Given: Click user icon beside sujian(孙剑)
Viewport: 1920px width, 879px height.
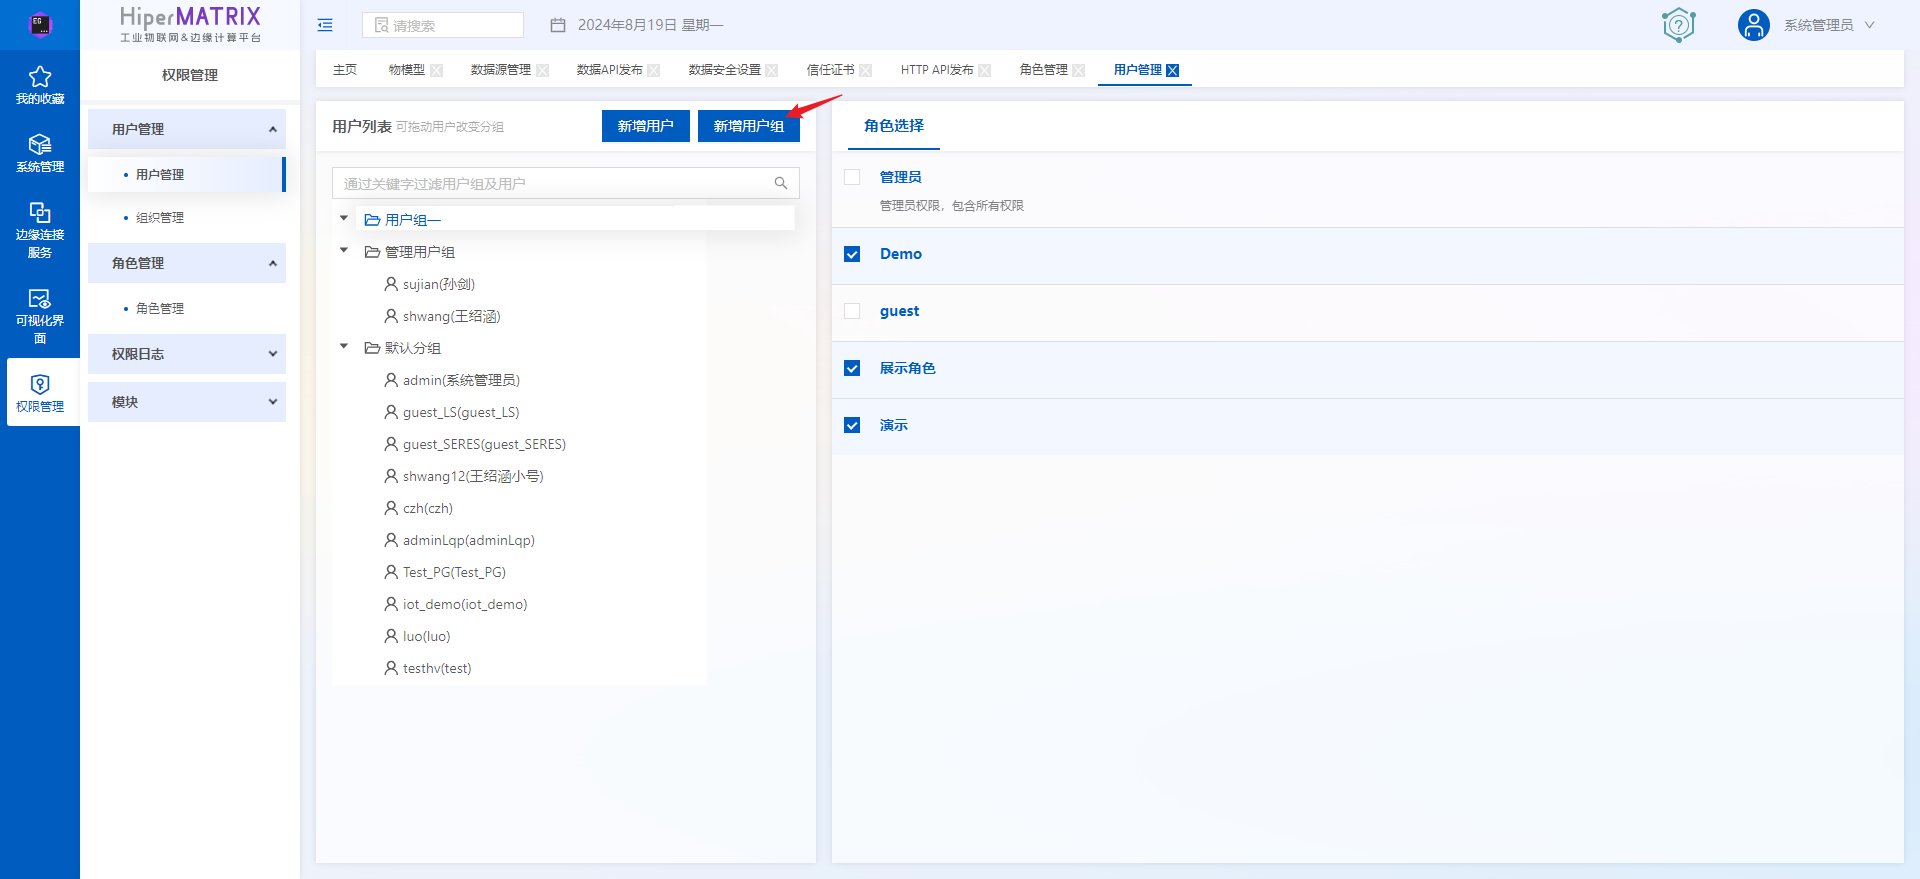Looking at the screenshot, I should [391, 284].
